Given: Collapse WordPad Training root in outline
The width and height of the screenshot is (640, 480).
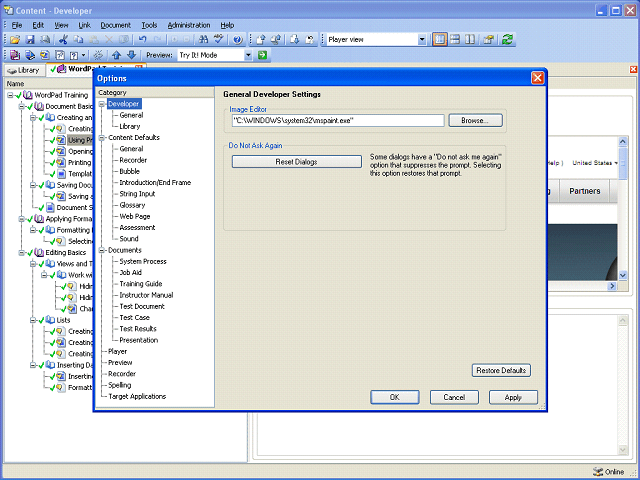Looking at the screenshot, I should 10,95.
